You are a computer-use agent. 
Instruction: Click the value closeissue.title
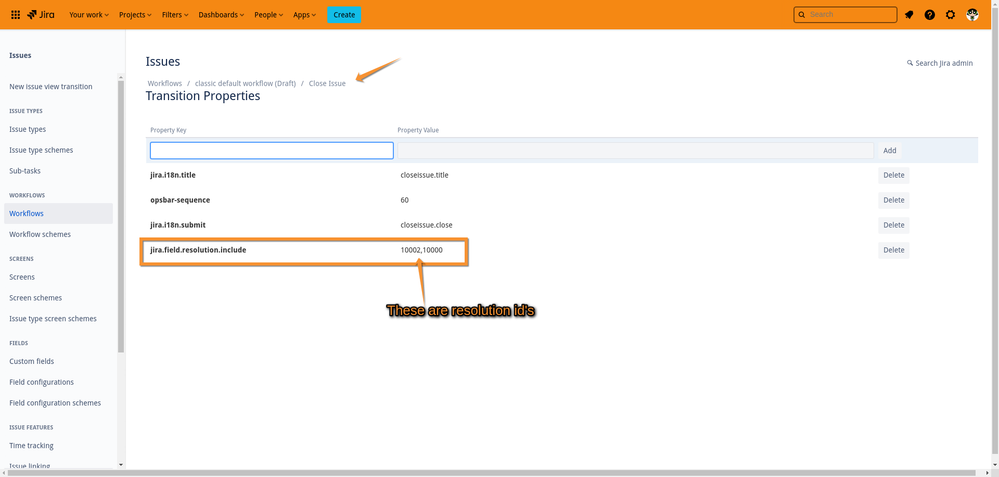click(424, 175)
